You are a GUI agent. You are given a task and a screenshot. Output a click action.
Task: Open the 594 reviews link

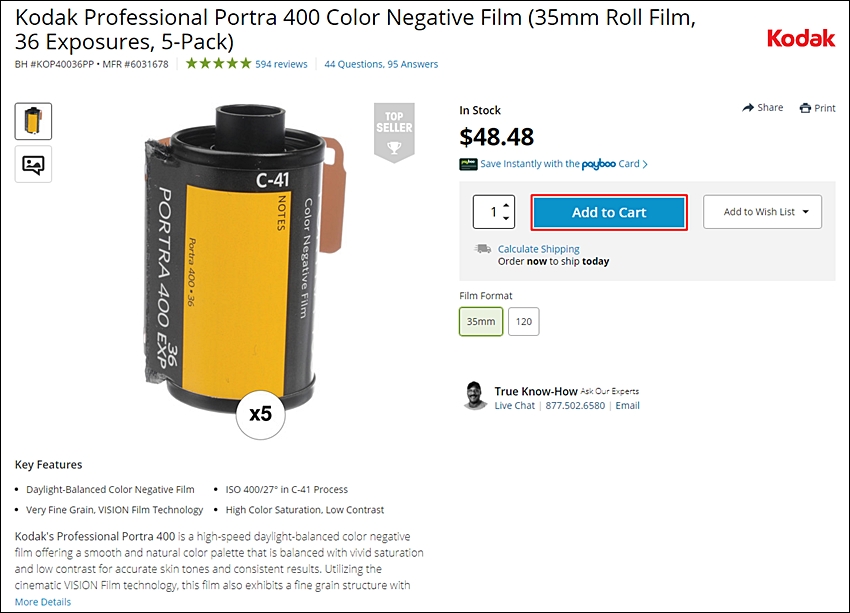(x=281, y=64)
